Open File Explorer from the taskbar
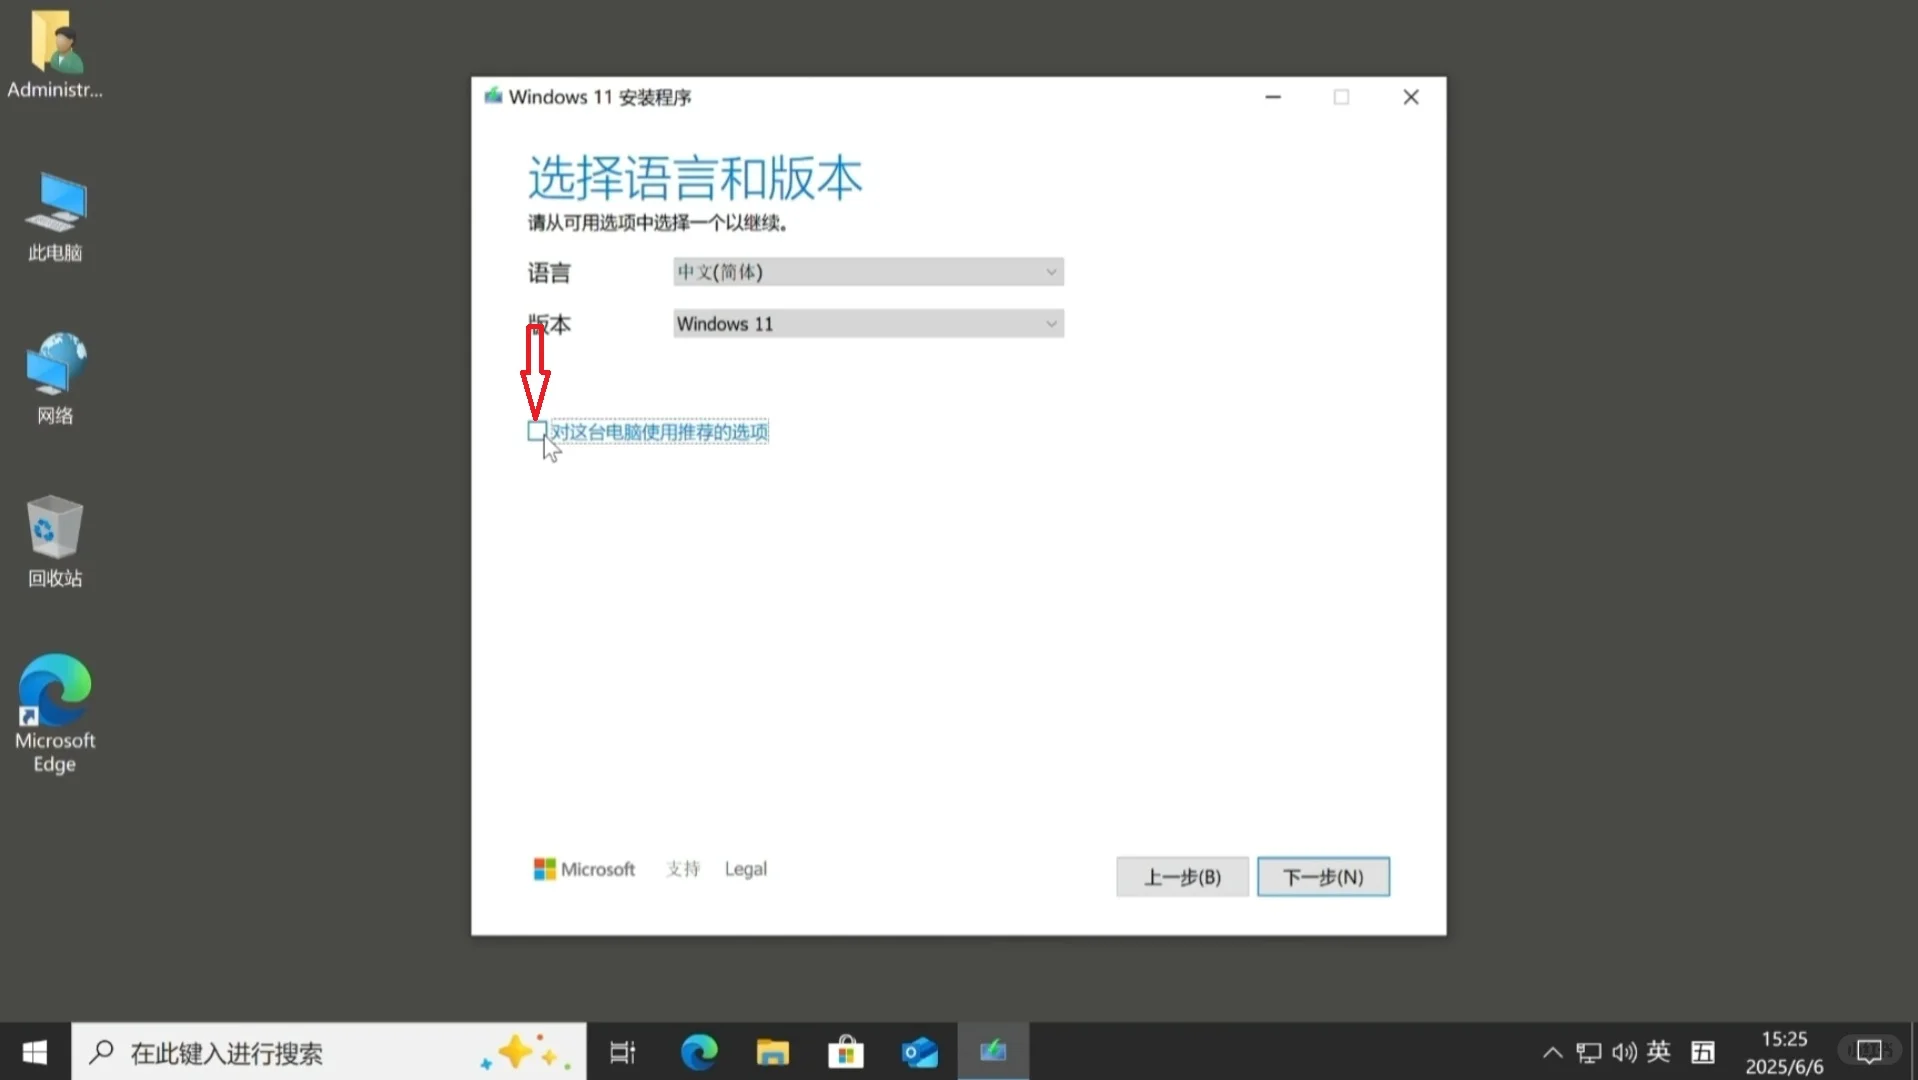This screenshot has width=1918, height=1080. (771, 1051)
